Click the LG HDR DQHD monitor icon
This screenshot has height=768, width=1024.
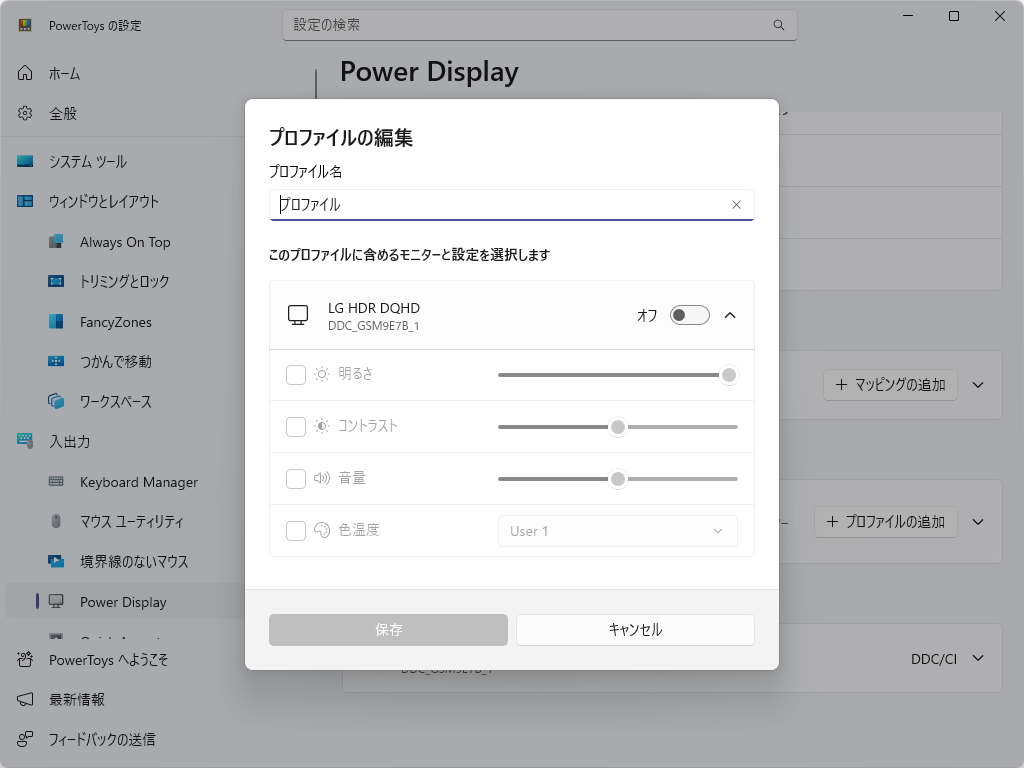pyautogui.click(x=298, y=315)
